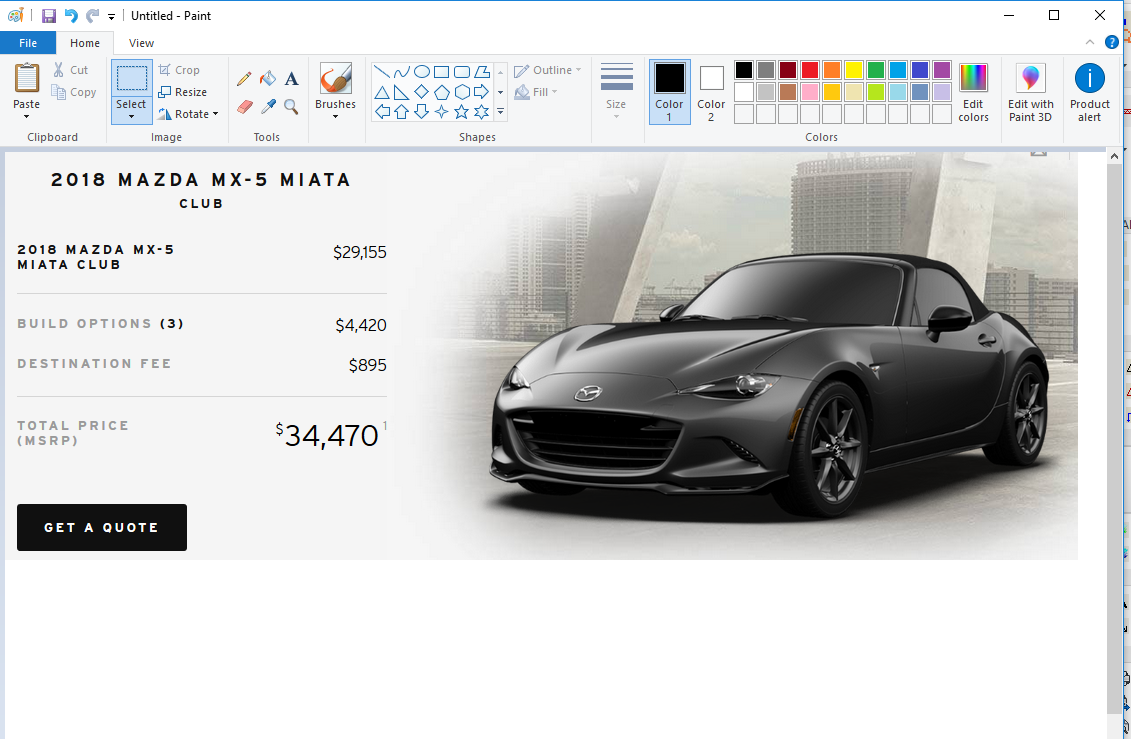
Task: Pick the red color swatch
Action: coord(809,70)
